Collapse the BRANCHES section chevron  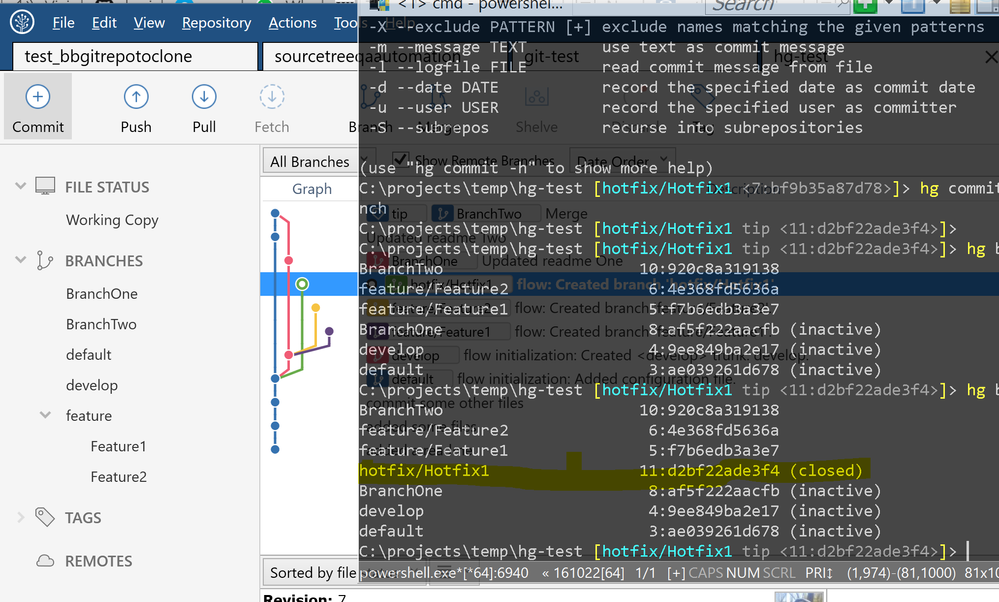point(20,260)
